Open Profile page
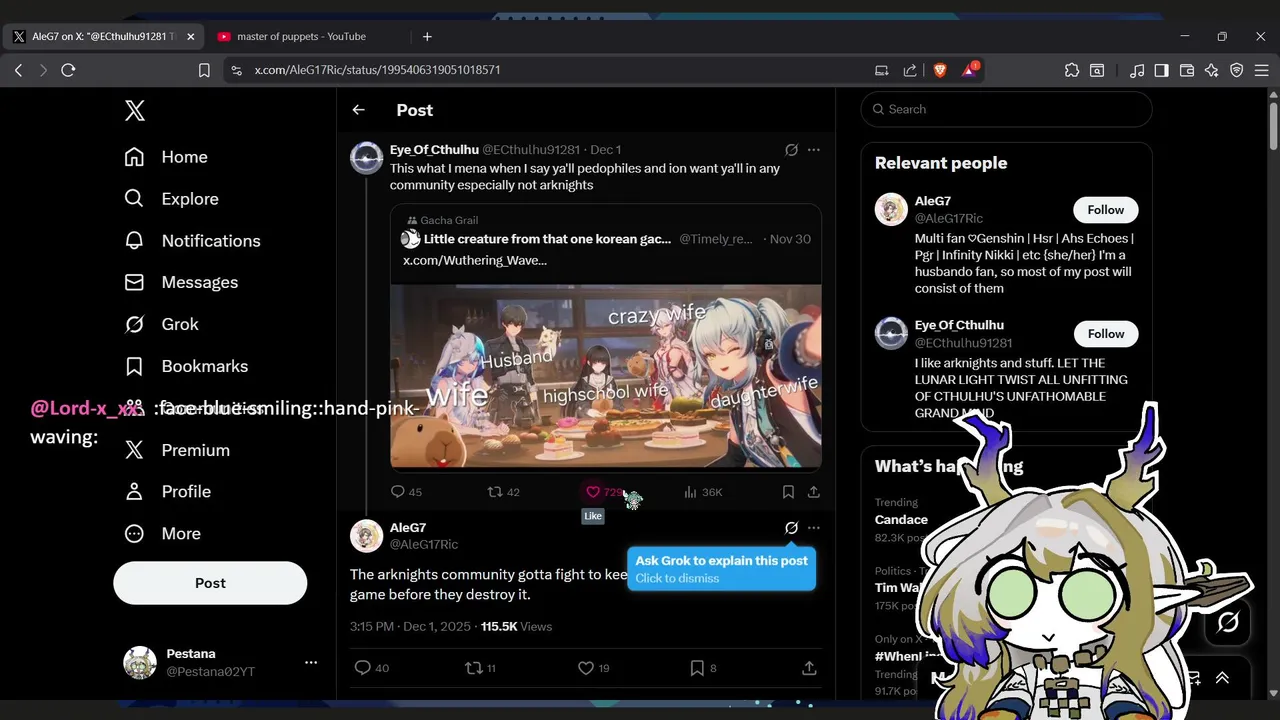1280x720 pixels. (x=167, y=492)
